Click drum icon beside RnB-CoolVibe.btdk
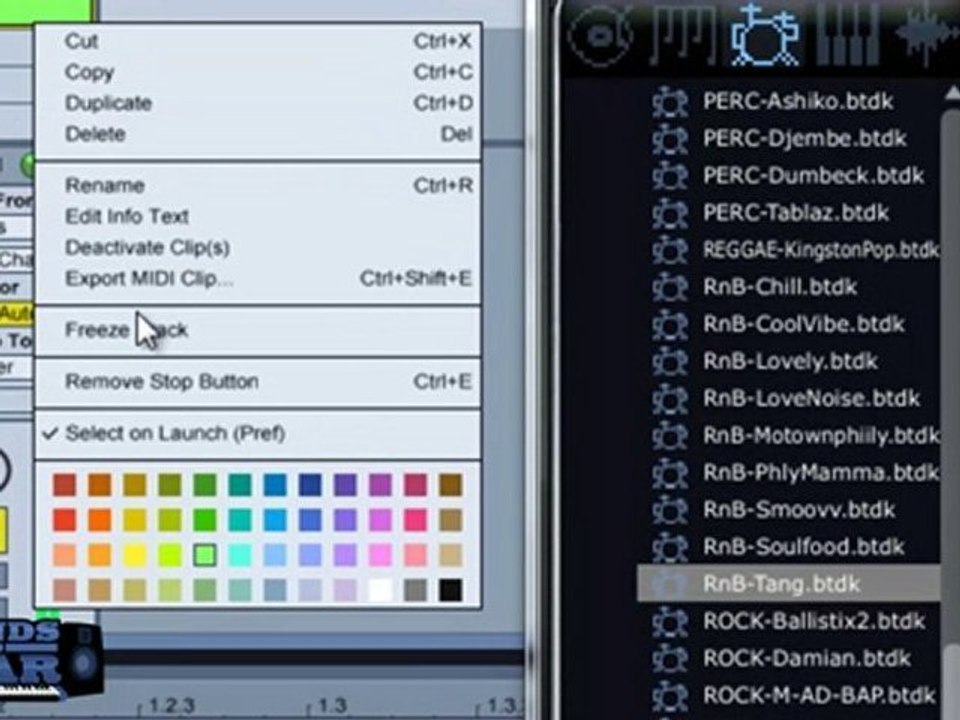 (x=670, y=324)
